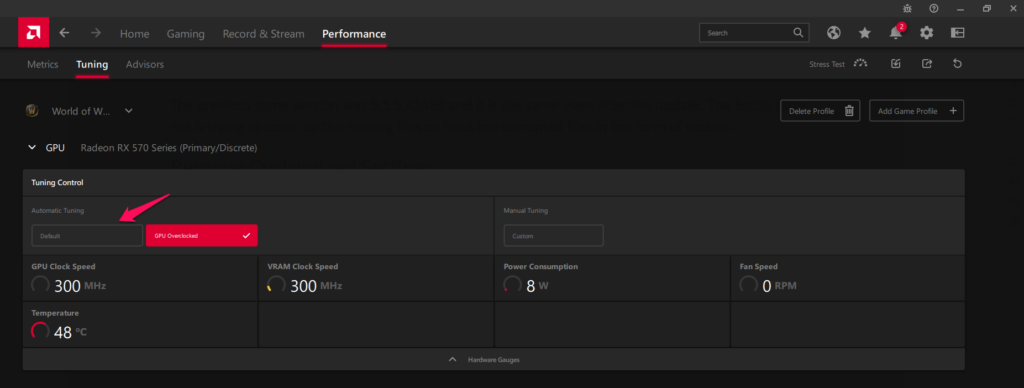Open the notifications bell
This screenshot has height=388, width=1024.
[x=896, y=33]
